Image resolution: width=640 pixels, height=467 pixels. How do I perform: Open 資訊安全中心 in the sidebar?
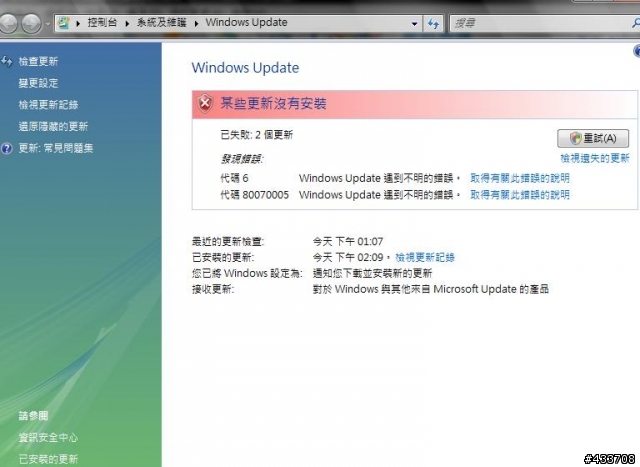(x=48, y=438)
